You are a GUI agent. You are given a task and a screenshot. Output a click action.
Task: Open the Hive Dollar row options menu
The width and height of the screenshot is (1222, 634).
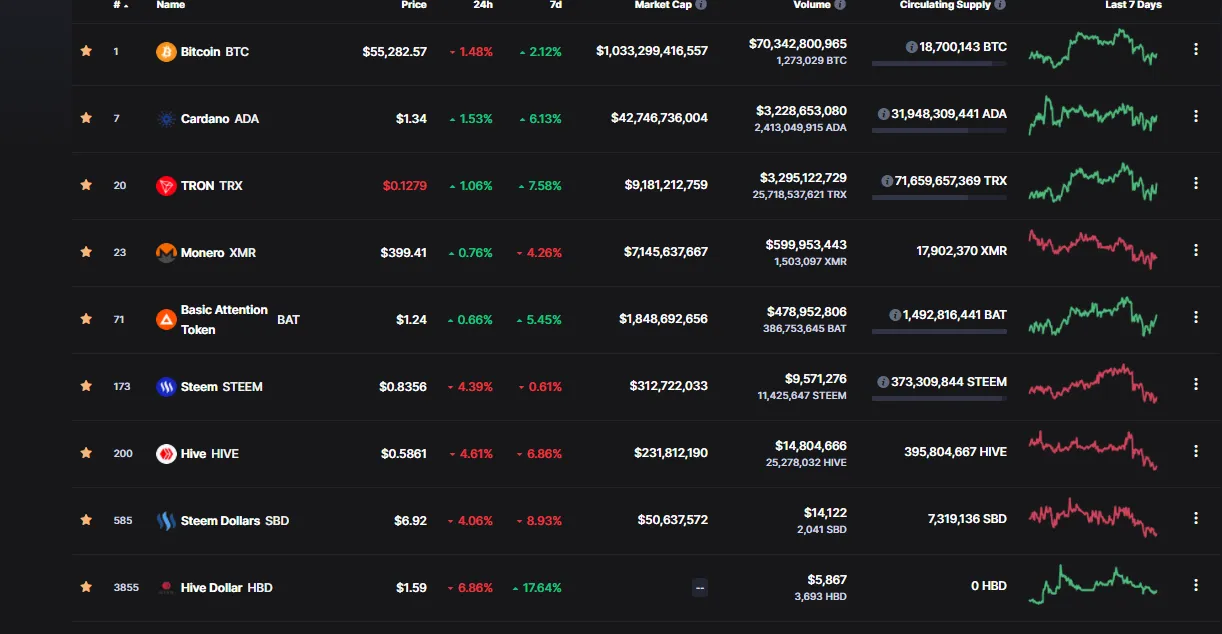1196,585
